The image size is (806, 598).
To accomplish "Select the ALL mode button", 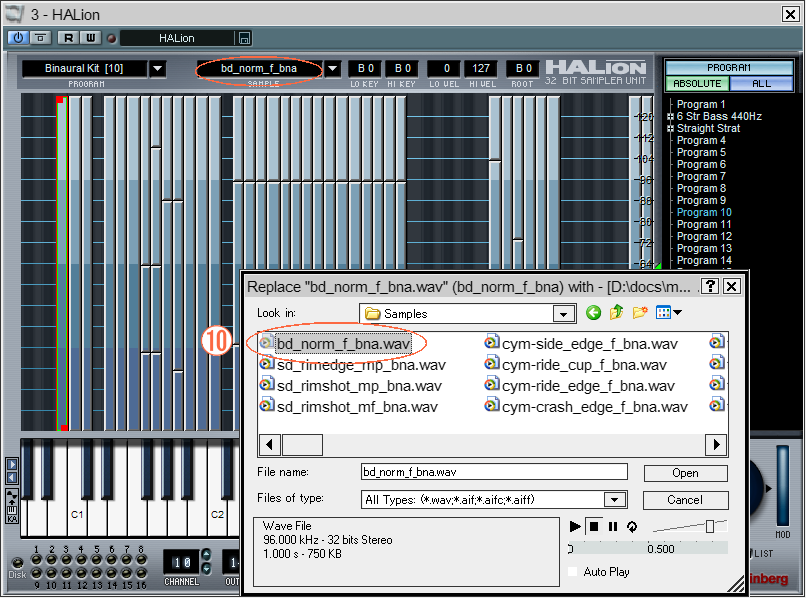I will (x=761, y=83).
